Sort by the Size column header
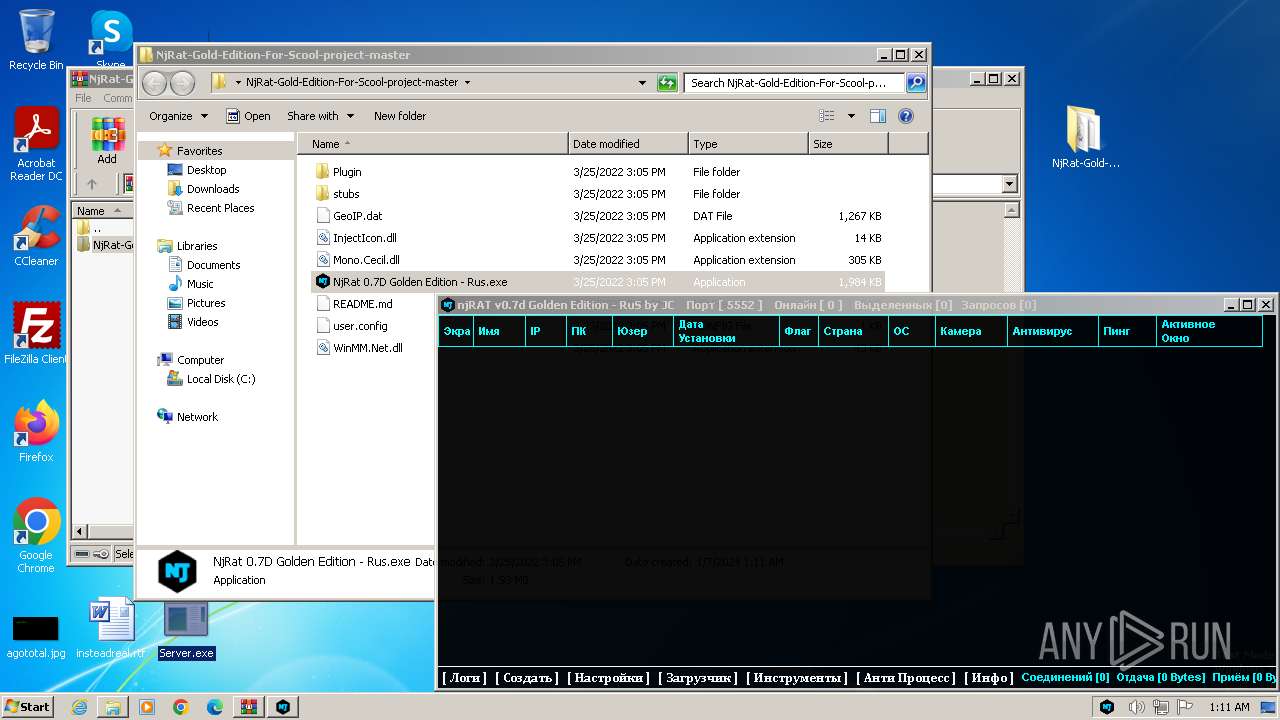Image resolution: width=1280 pixels, height=720 pixels. 848,144
